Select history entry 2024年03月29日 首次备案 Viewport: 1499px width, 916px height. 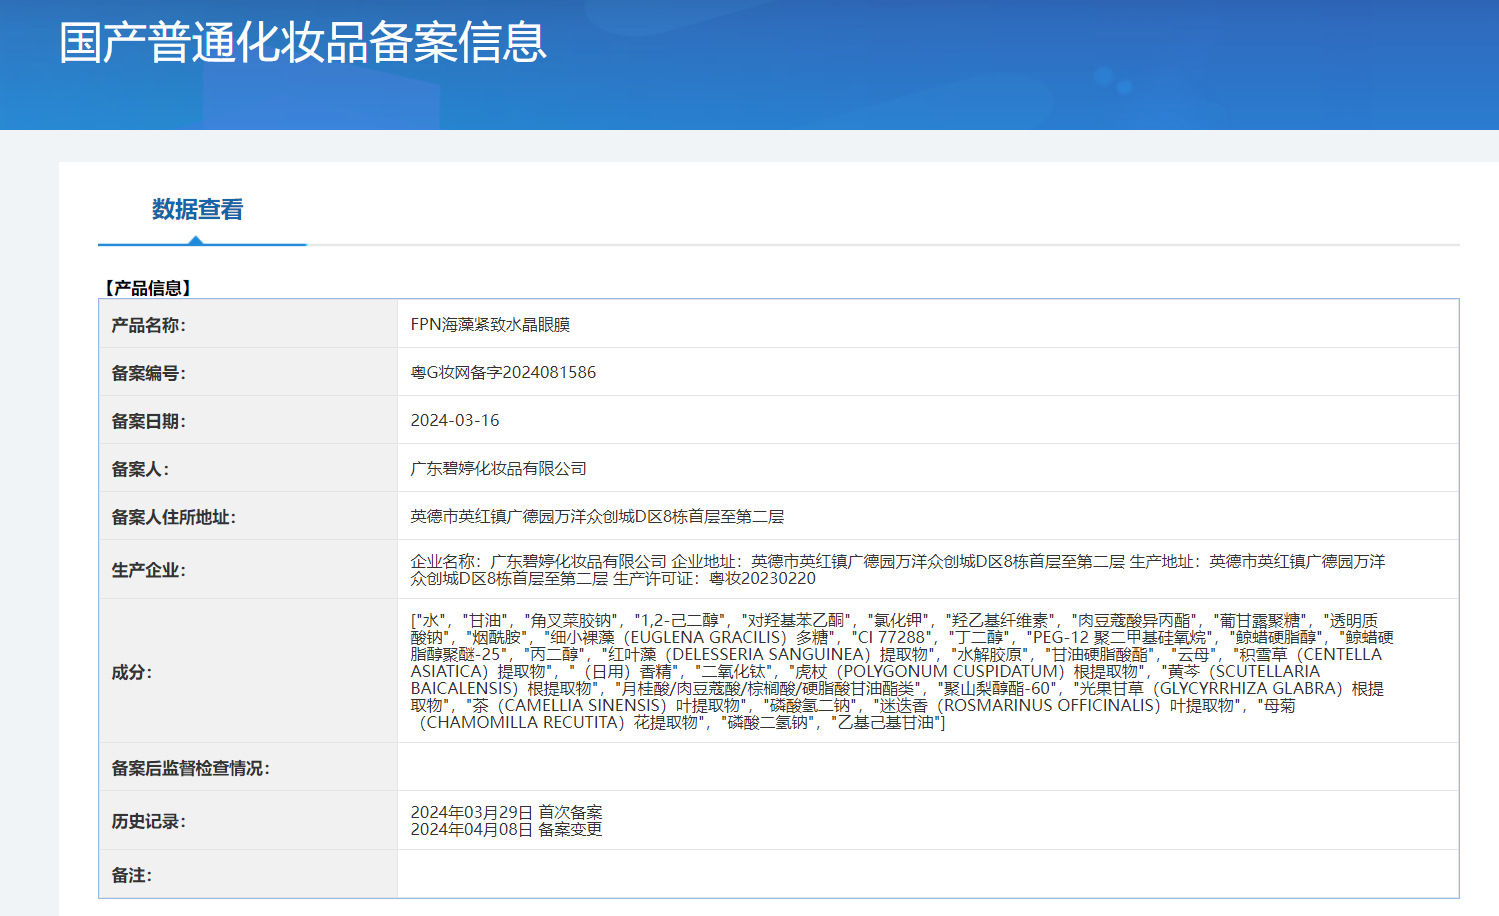(x=506, y=812)
